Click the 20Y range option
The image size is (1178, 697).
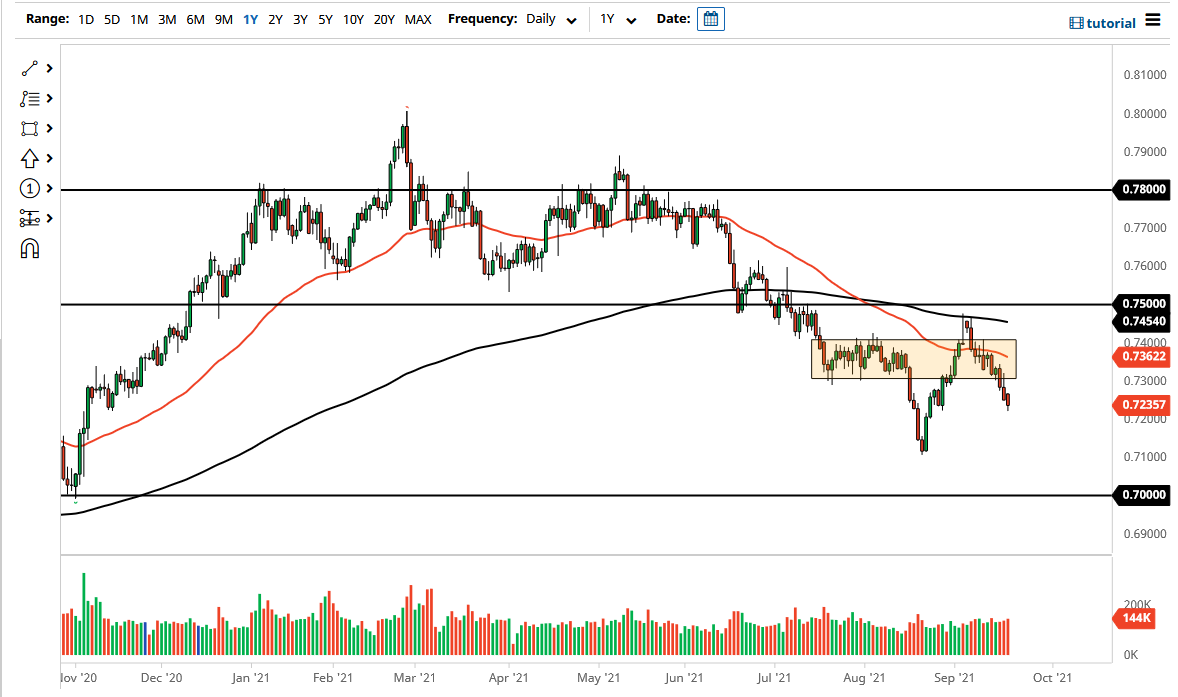[x=384, y=19]
